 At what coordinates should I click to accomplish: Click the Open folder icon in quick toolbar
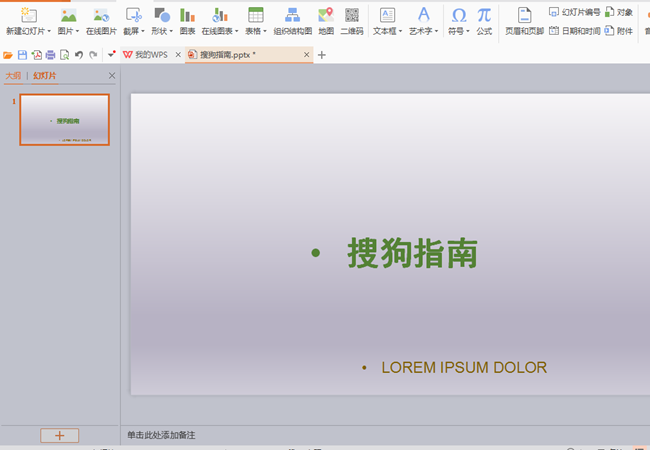8,55
